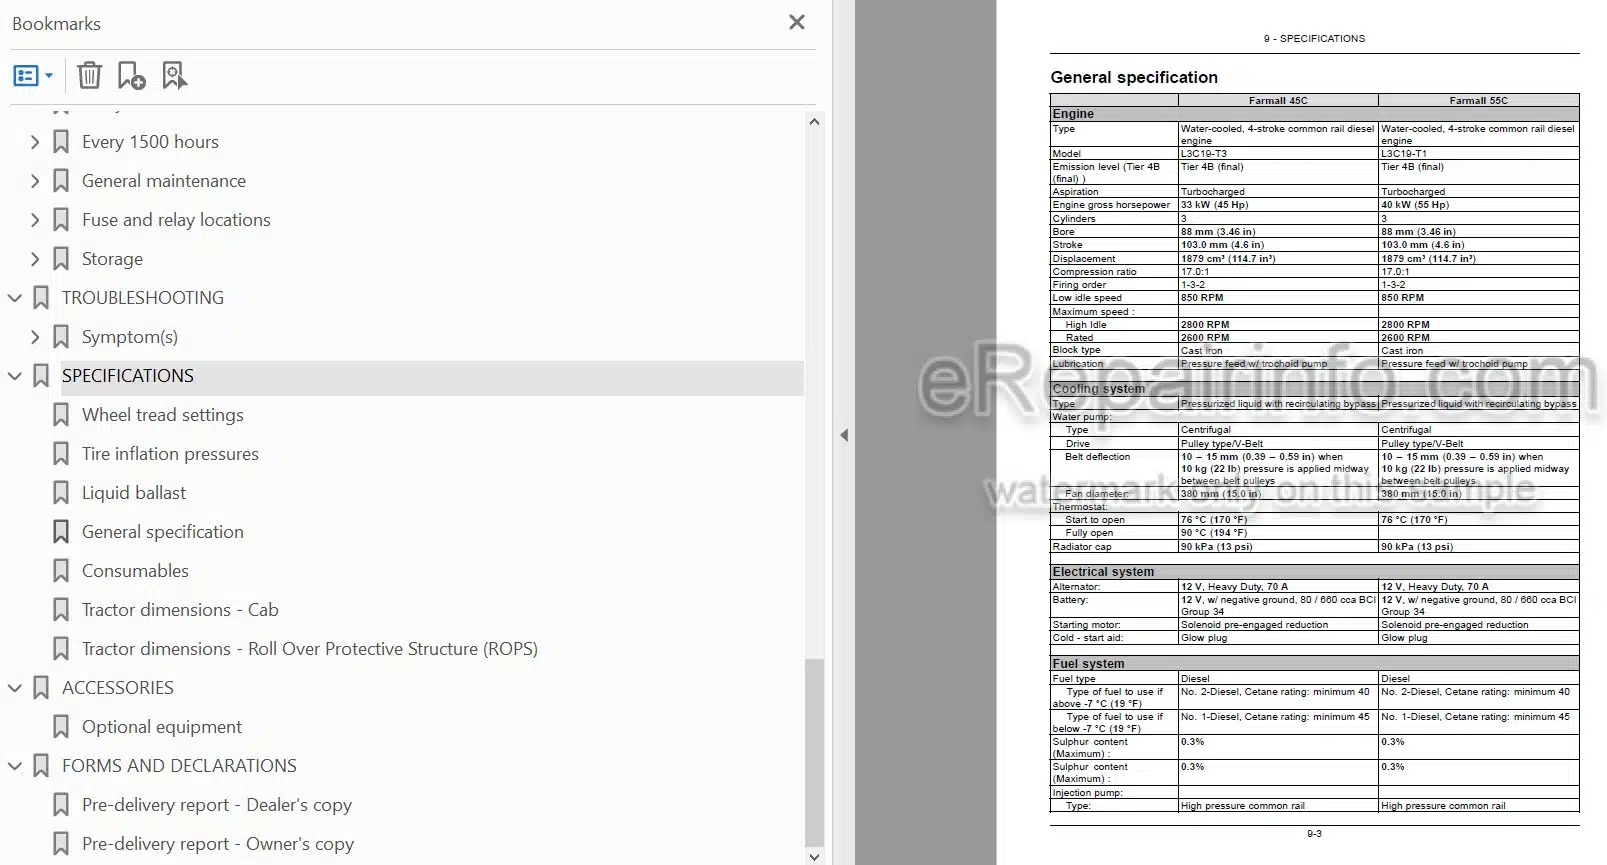Expand the Storage bookmark
Screen dimensions: 1607x865
35,259
